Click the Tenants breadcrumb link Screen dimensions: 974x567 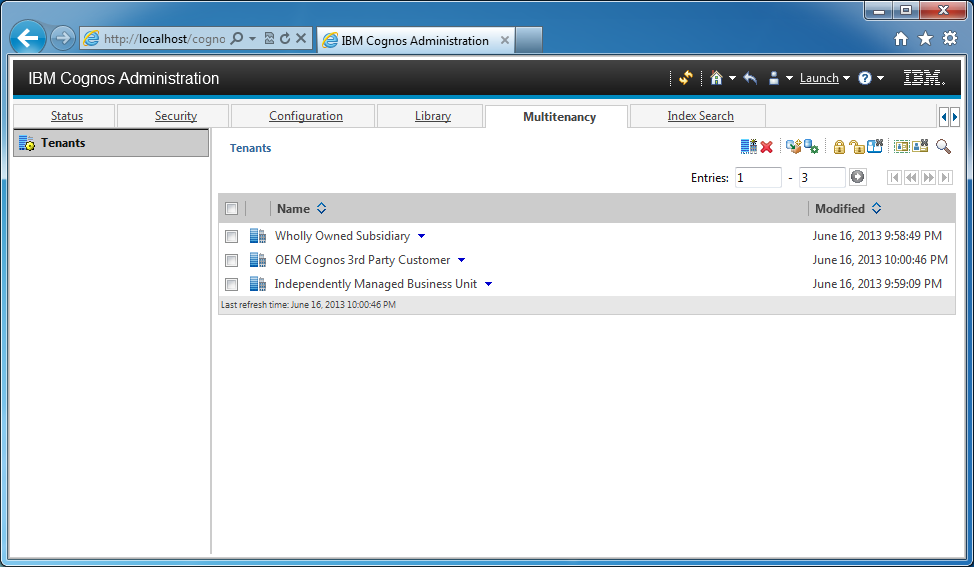tap(250, 148)
